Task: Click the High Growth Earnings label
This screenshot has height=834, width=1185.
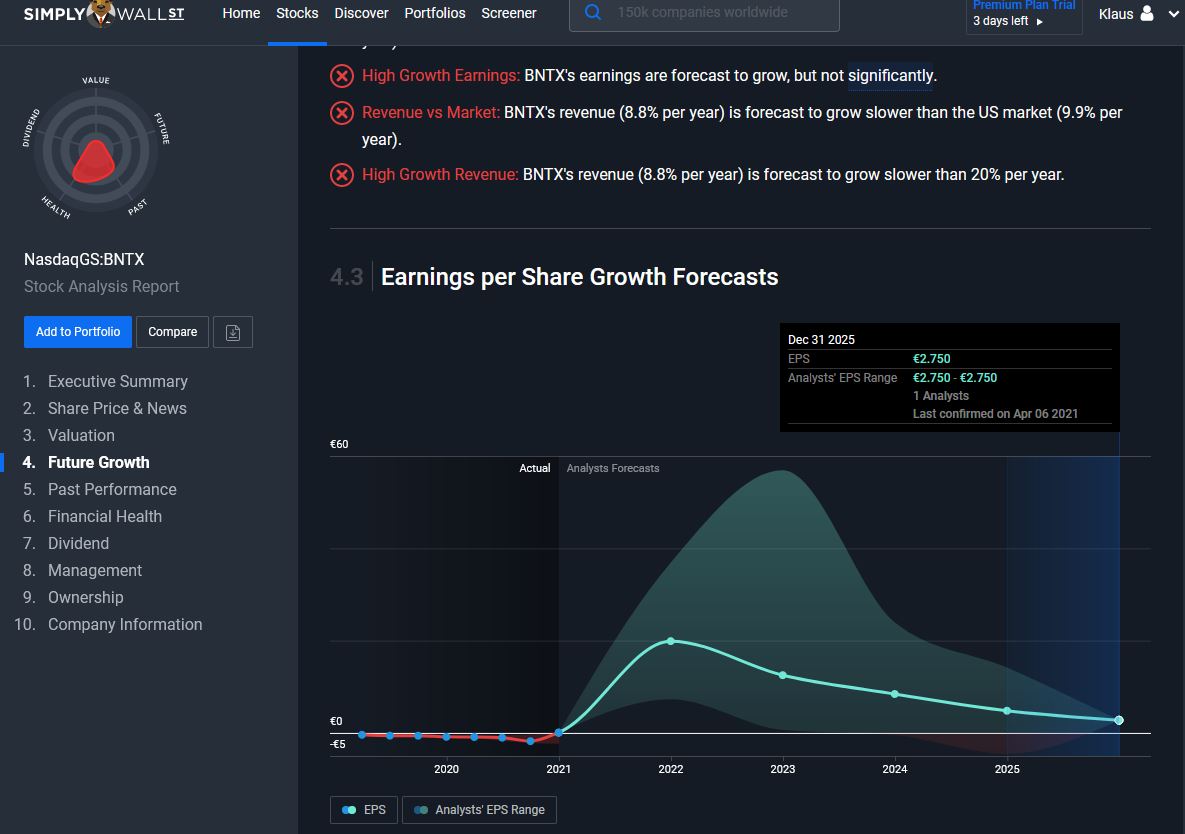Action: tap(441, 76)
